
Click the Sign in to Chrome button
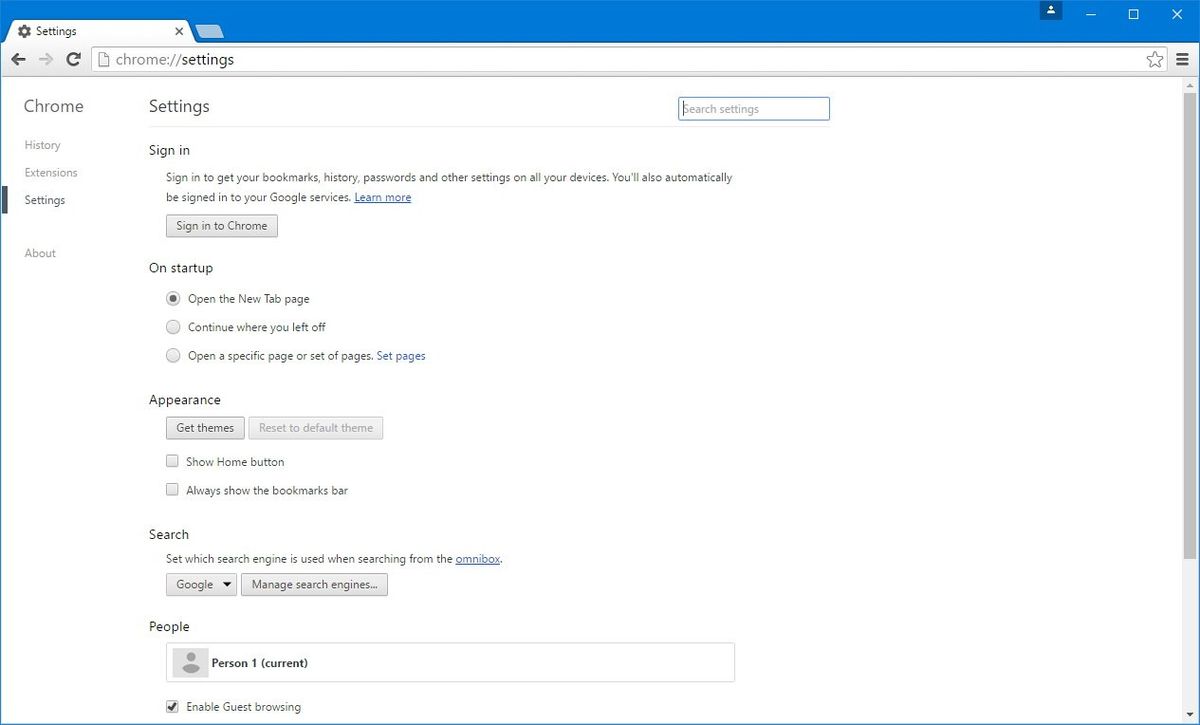(221, 226)
